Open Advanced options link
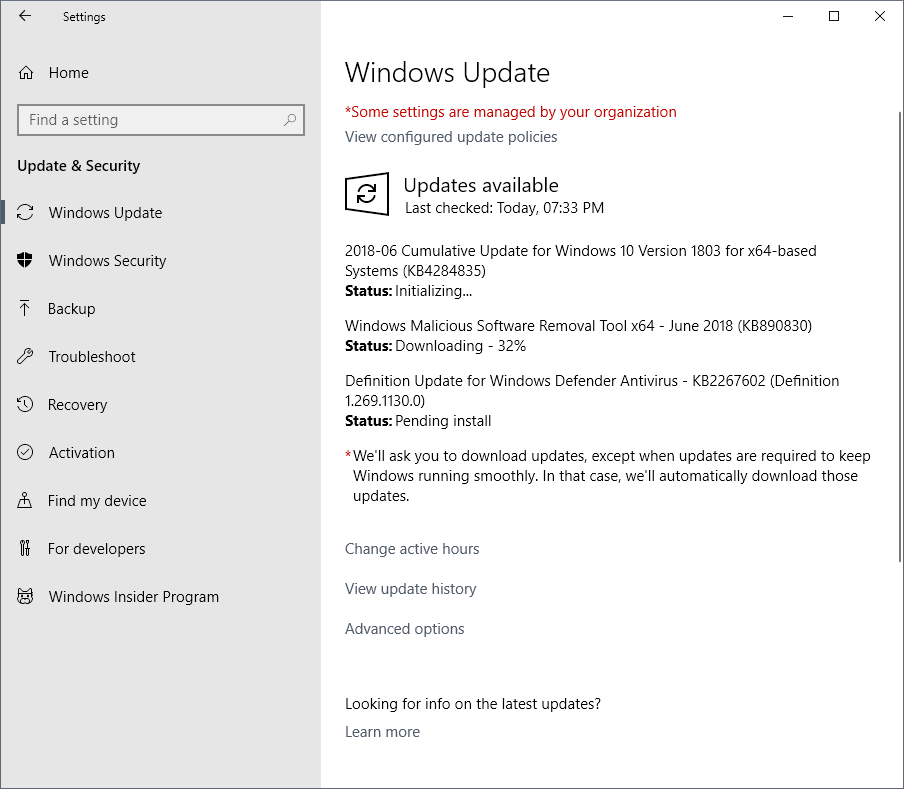 point(404,628)
